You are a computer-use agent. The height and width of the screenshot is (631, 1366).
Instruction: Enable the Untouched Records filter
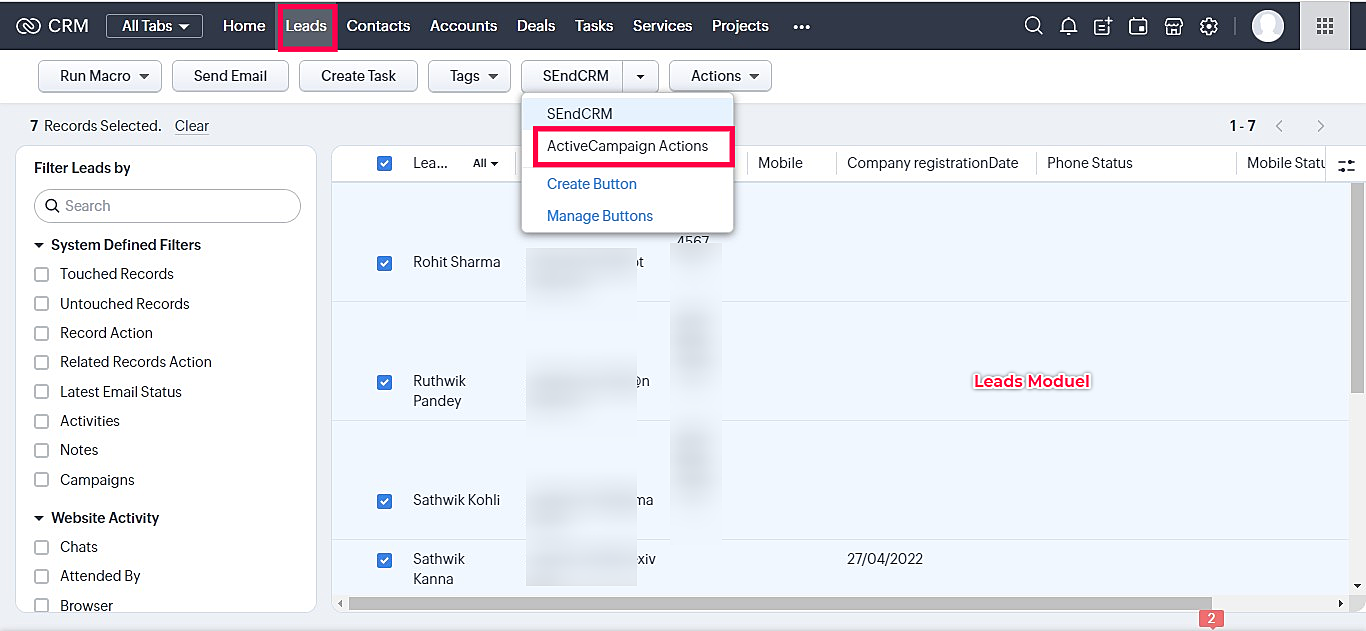click(x=41, y=304)
